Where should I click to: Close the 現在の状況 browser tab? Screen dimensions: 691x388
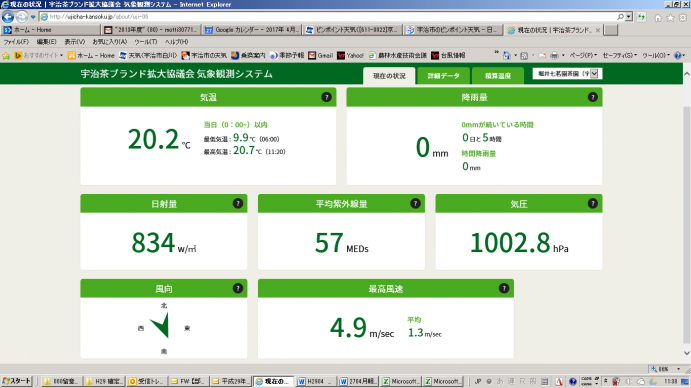click(598, 30)
